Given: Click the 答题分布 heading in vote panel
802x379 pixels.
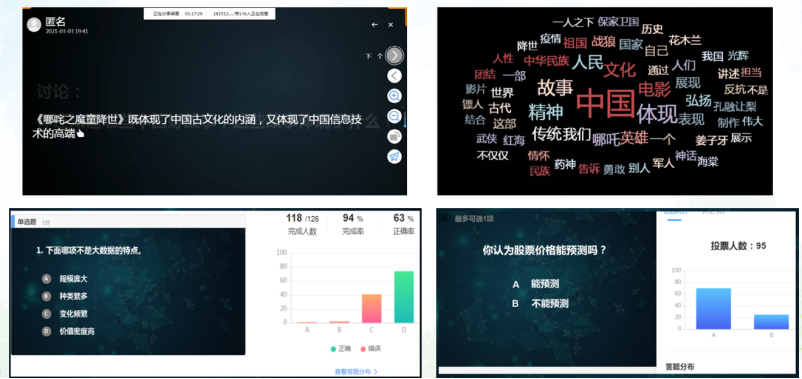Looking at the screenshot, I should [x=680, y=367].
